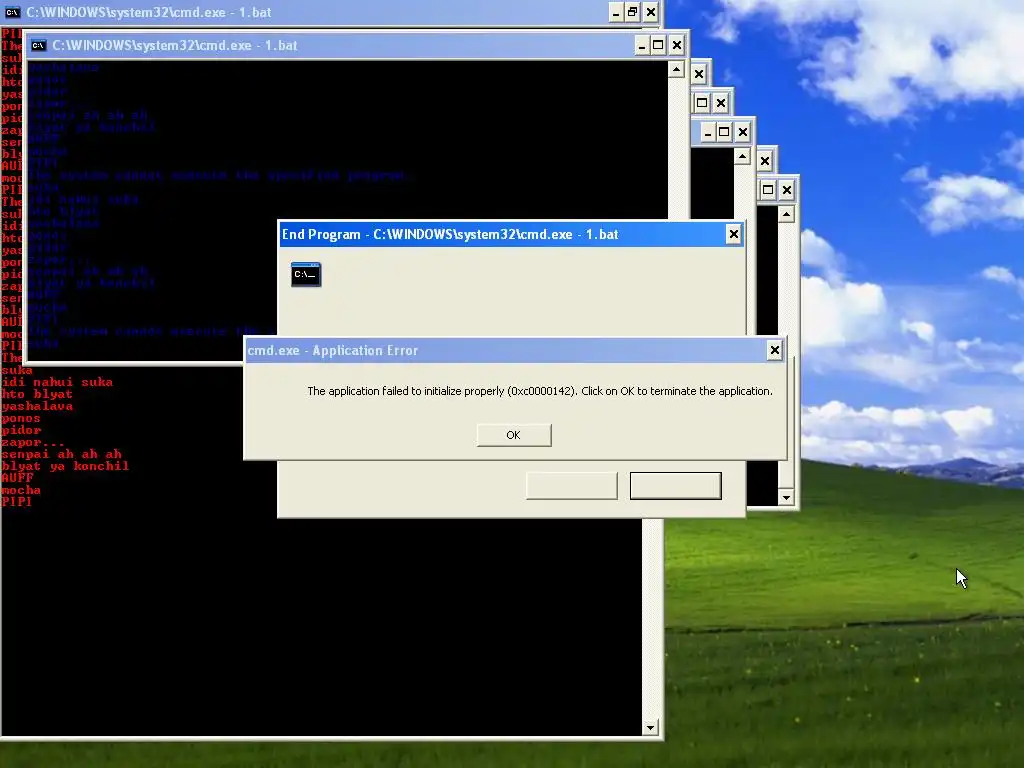This screenshot has width=1024, height=768.
Task: Click red line 'senpai ah ah ah'
Action: (61, 455)
